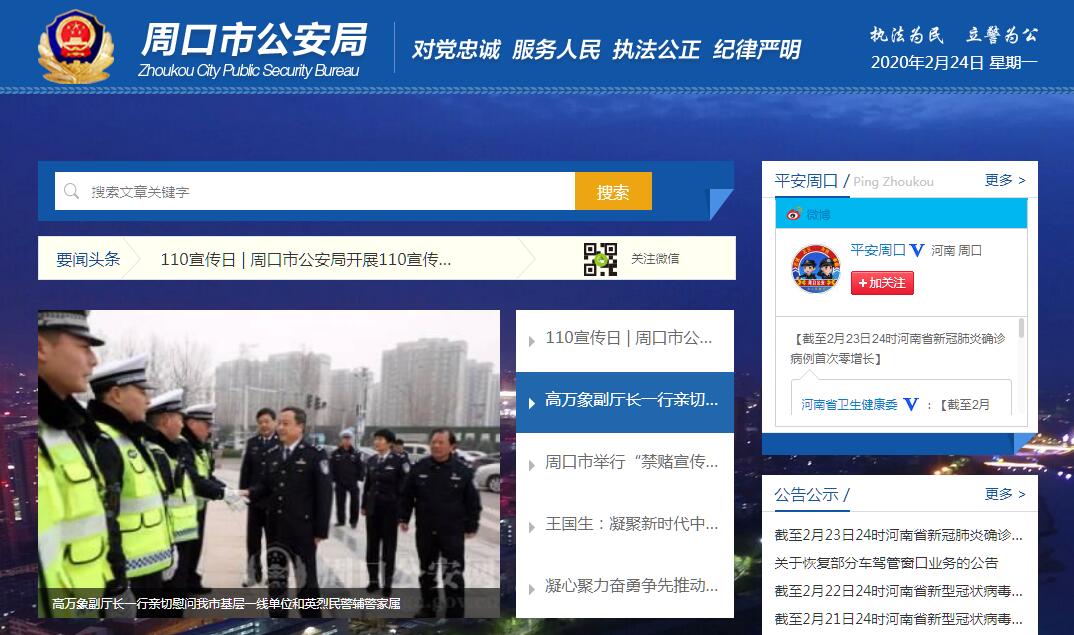The height and width of the screenshot is (635, 1074).
Task: Expand 更多 in 平安周口 panel
Action: coord(1005,180)
